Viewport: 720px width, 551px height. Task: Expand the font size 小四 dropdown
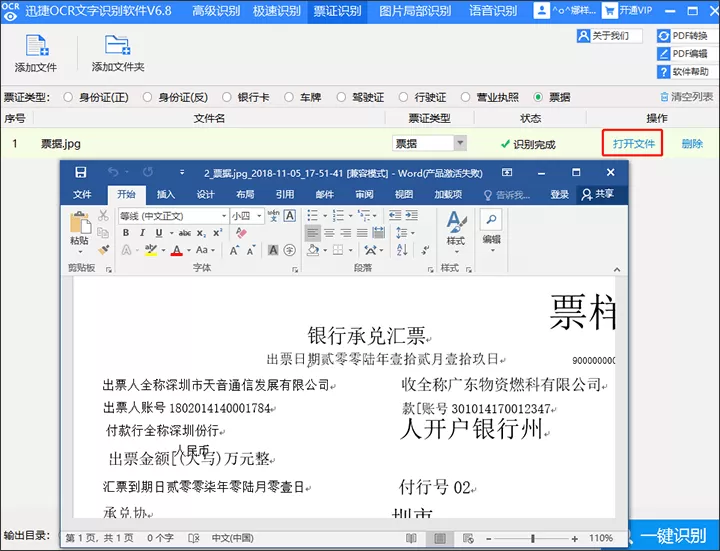[259, 216]
